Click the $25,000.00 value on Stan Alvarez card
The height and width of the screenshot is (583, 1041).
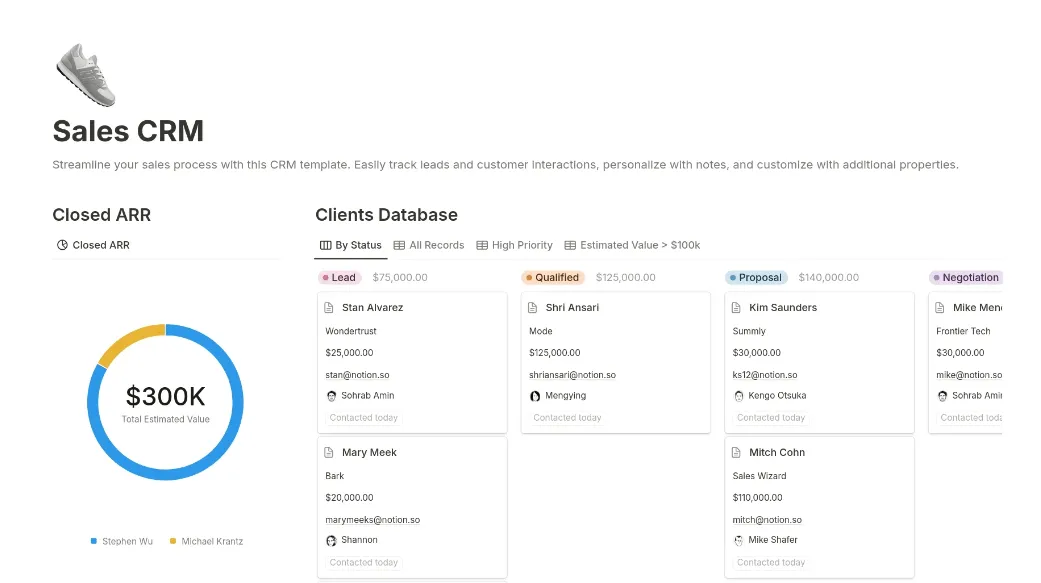(349, 353)
